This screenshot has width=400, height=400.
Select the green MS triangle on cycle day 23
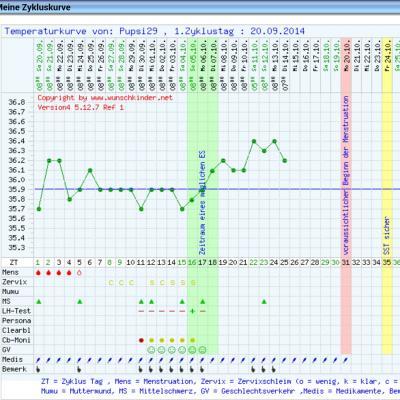(264, 301)
